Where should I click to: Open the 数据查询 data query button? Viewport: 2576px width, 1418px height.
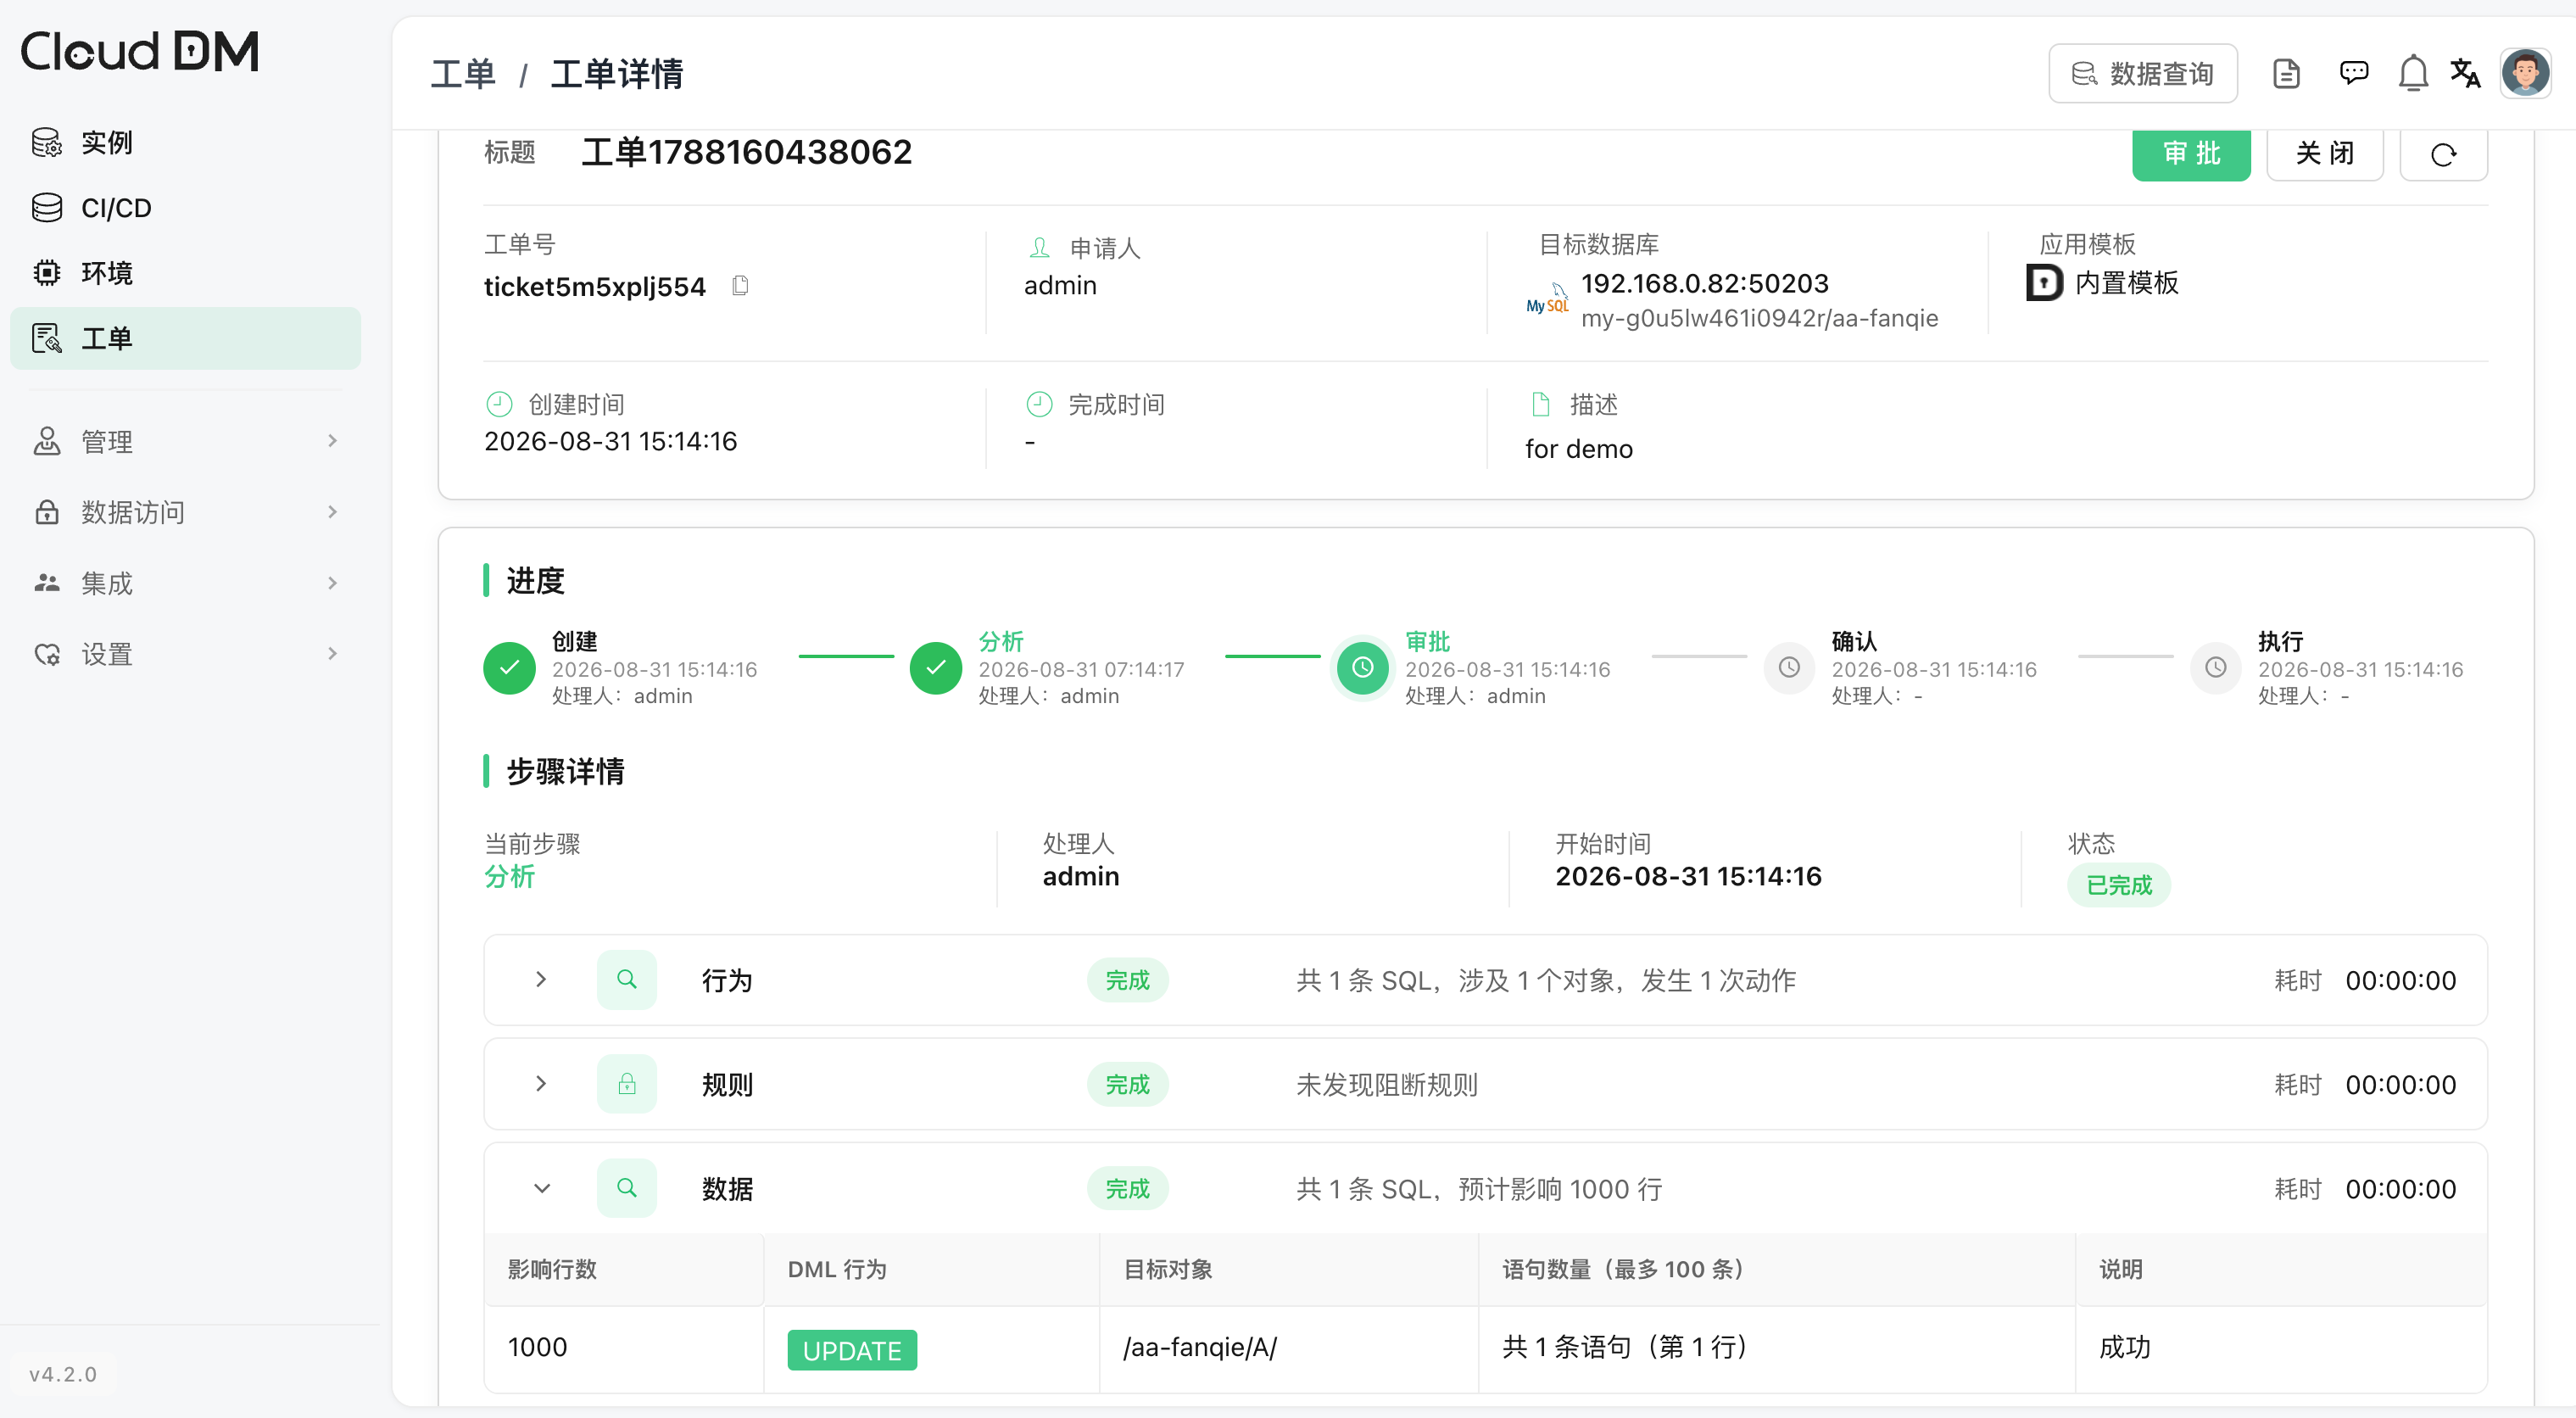click(x=2143, y=73)
